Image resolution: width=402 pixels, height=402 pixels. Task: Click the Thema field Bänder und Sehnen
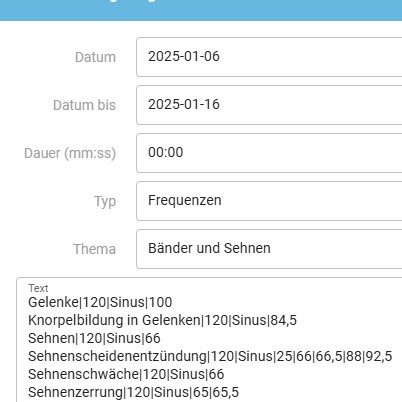coord(269,249)
